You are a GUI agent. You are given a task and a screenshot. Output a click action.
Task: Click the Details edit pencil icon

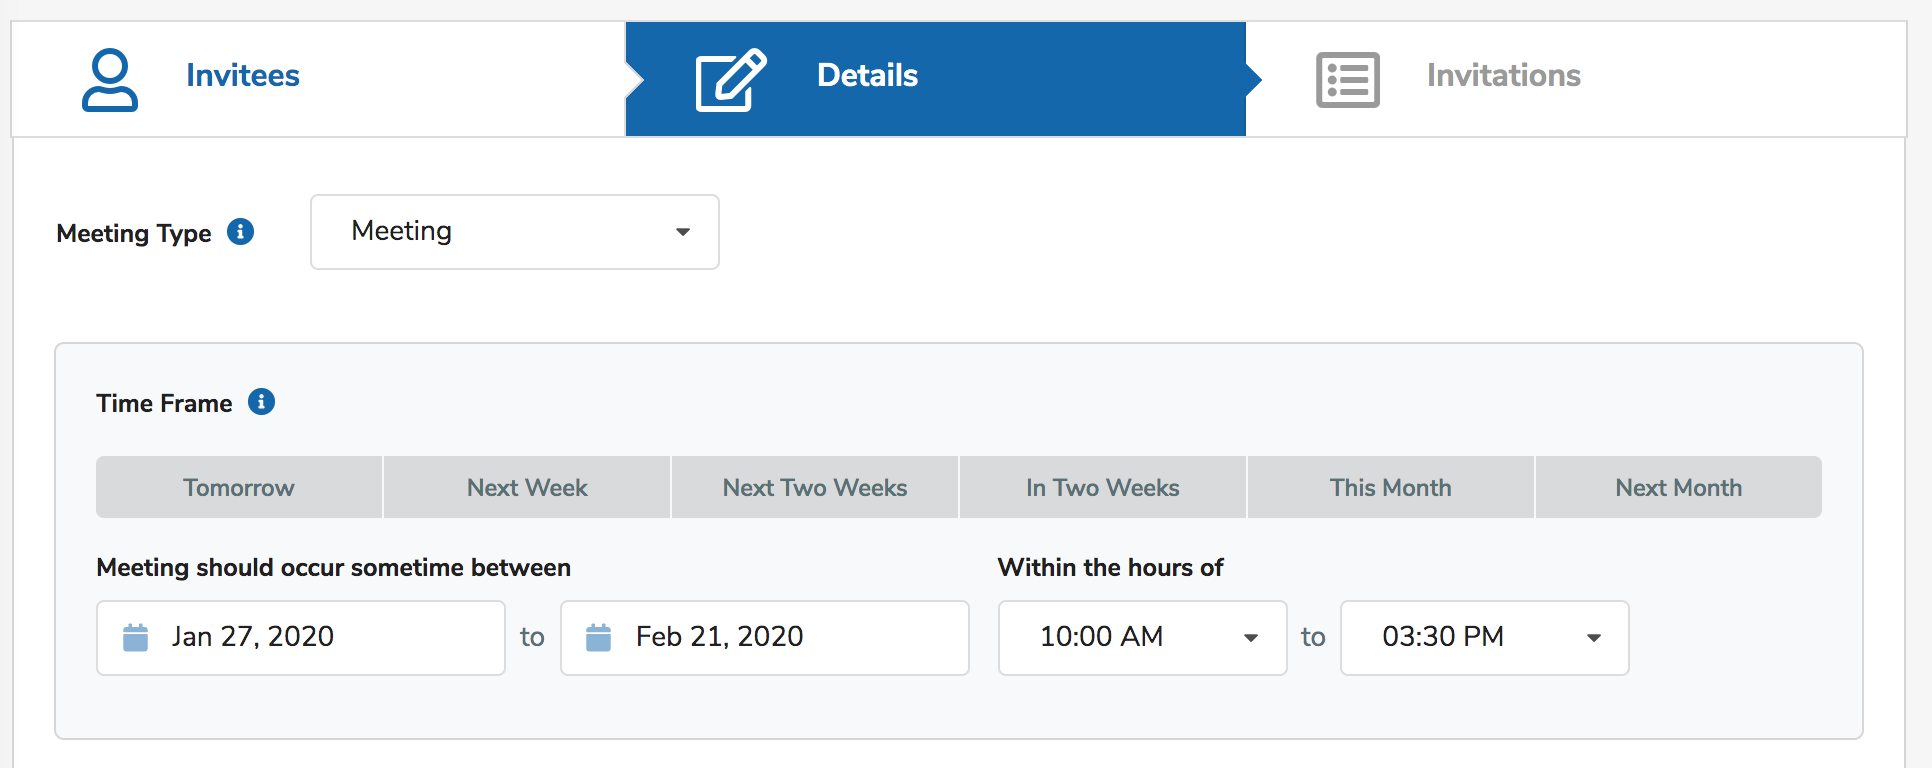coord(731,80)
